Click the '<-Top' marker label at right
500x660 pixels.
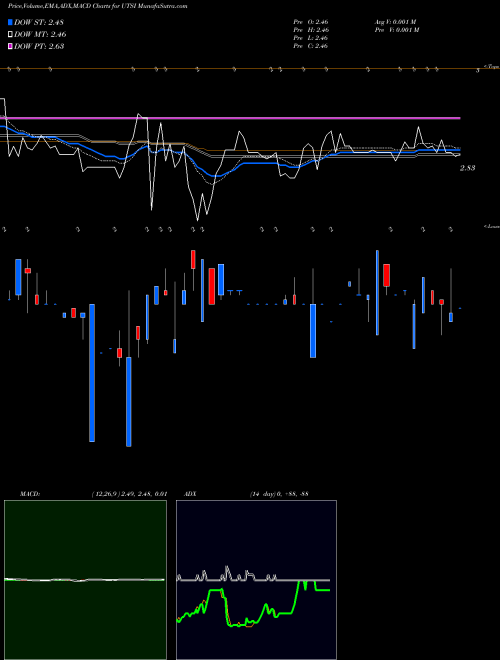(x=491, y=66)
